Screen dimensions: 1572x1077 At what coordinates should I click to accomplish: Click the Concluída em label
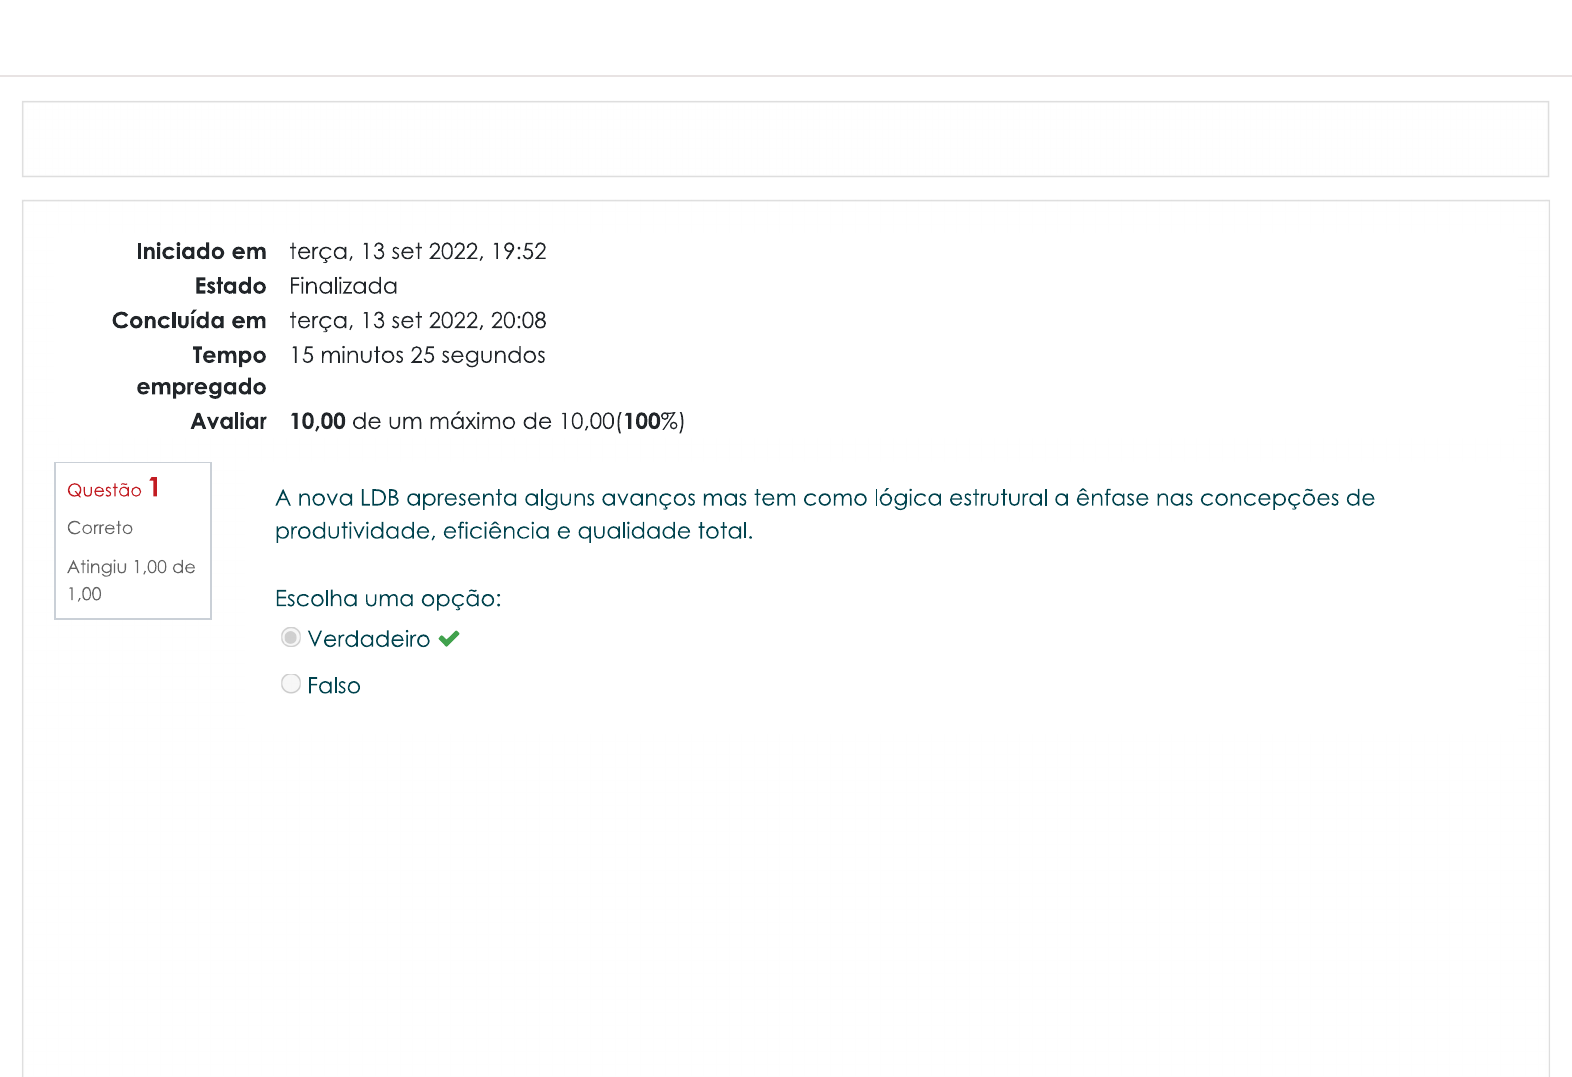tap(189, 321)
